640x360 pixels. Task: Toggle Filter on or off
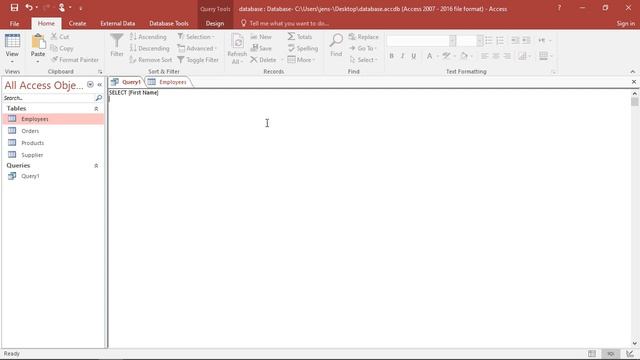point(198,60)
